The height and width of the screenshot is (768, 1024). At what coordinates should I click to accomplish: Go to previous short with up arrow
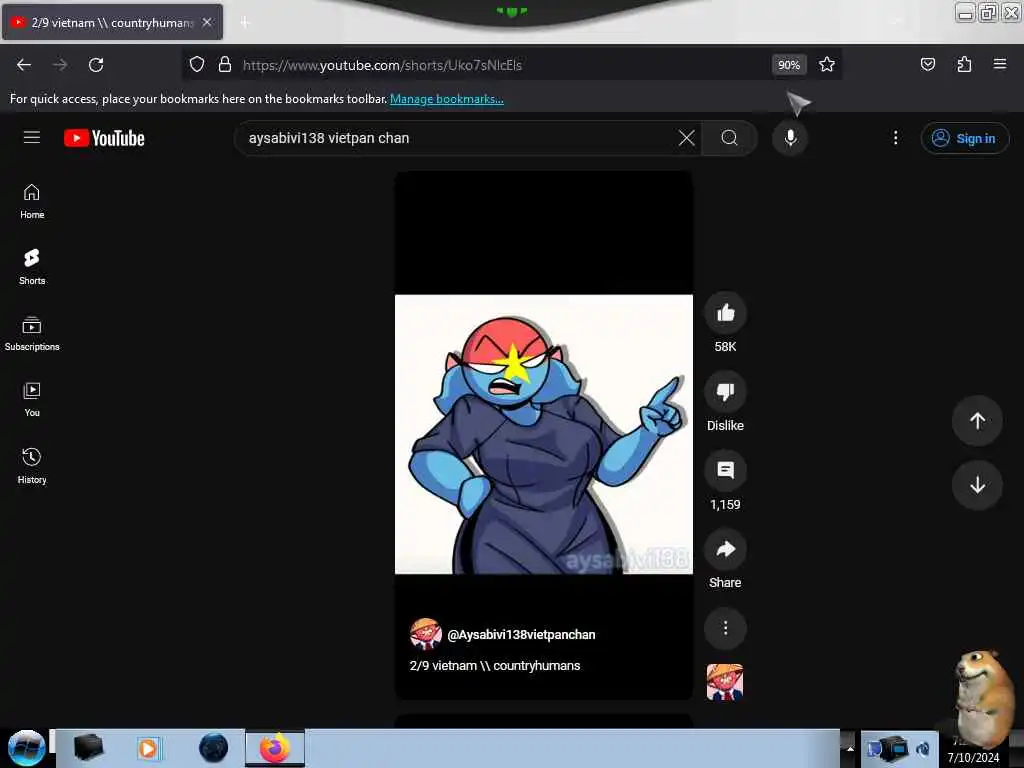tap(977, 421)
